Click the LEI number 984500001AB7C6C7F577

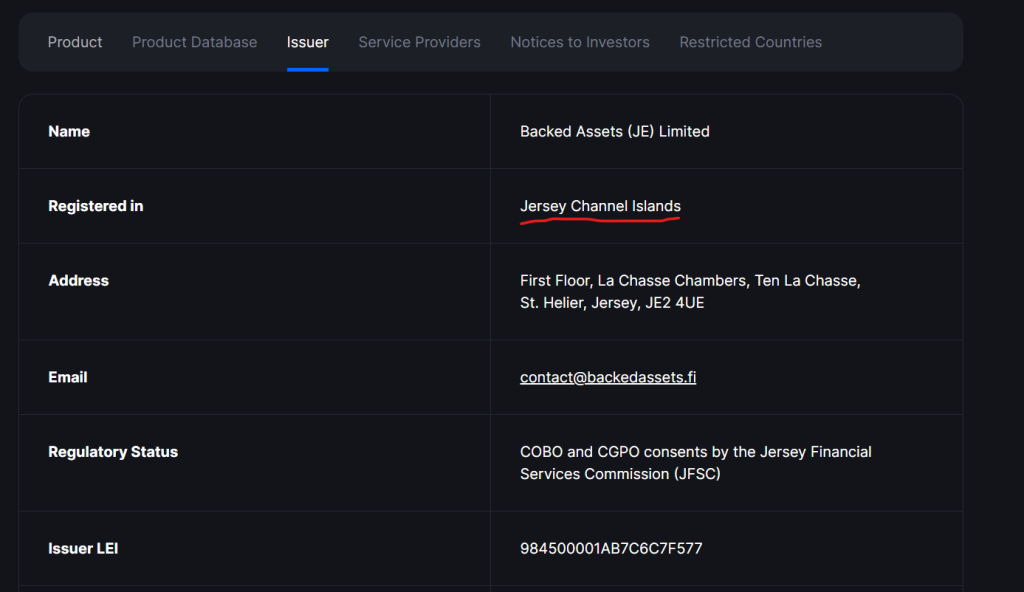[612, 548]
